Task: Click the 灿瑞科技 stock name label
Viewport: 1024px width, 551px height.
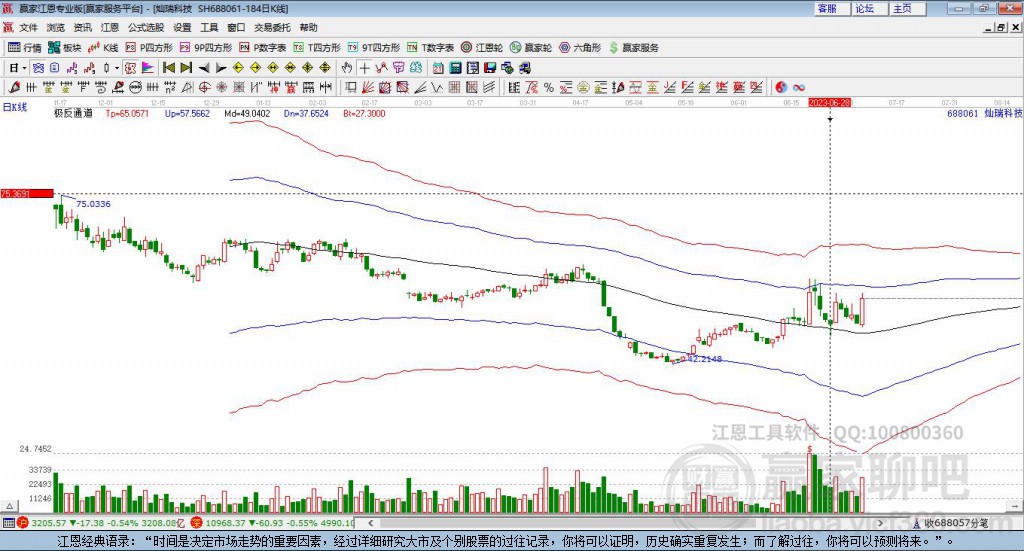Action: [x=1003, y=113]
